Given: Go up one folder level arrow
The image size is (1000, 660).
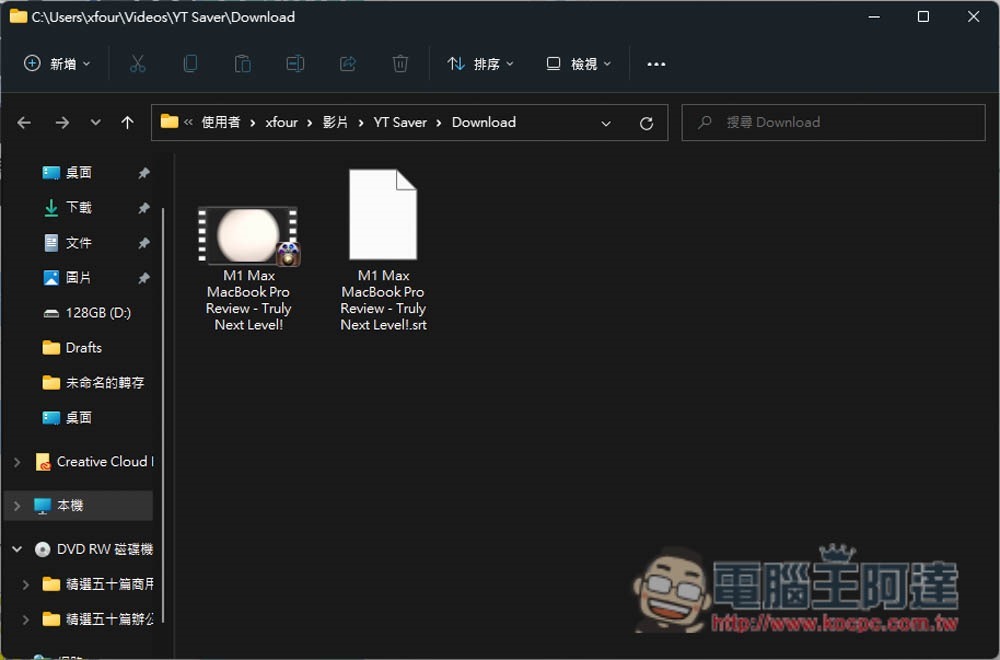Looking at the screenshot, I should tap(128, 122).
